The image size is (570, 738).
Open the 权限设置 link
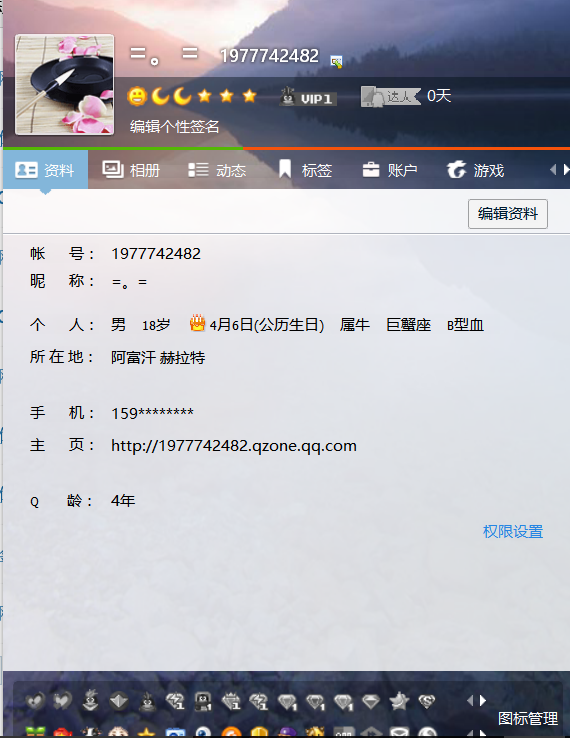[513, 532]
